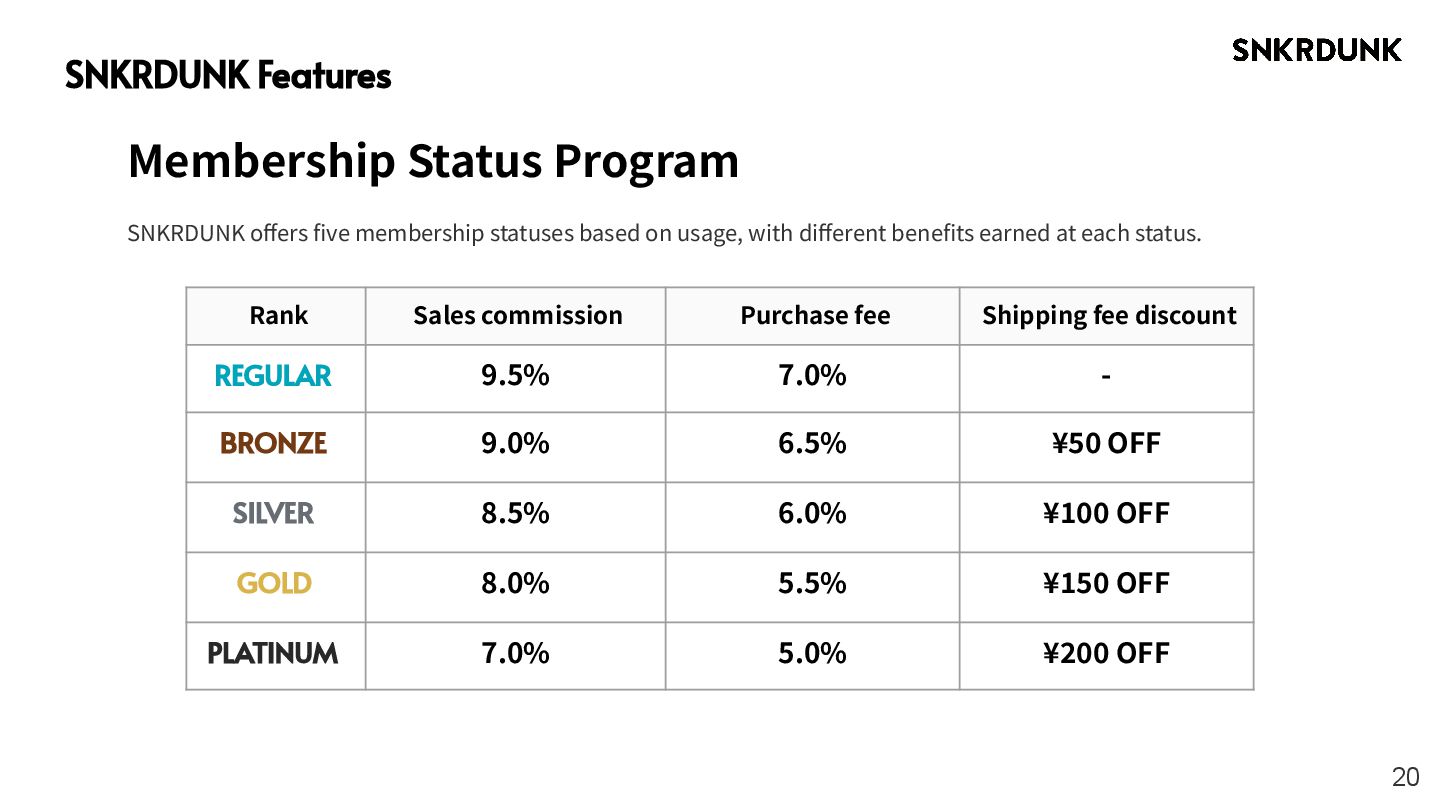1440x810 pixels.
Task: Click the Shipping fee discount column header
Action: (1108, 315)
